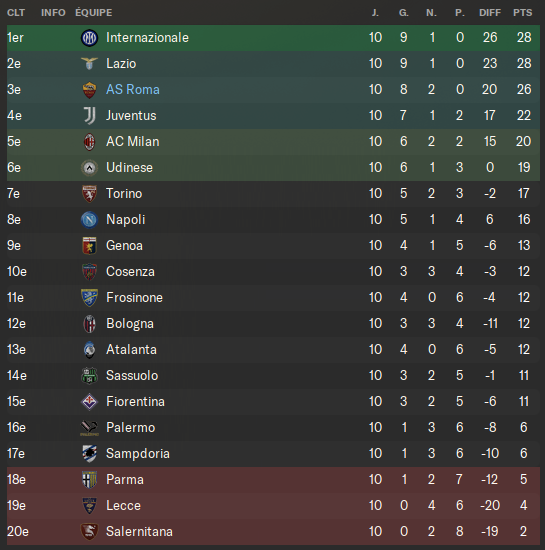Click the Juventus logo icon

(89, 115)
